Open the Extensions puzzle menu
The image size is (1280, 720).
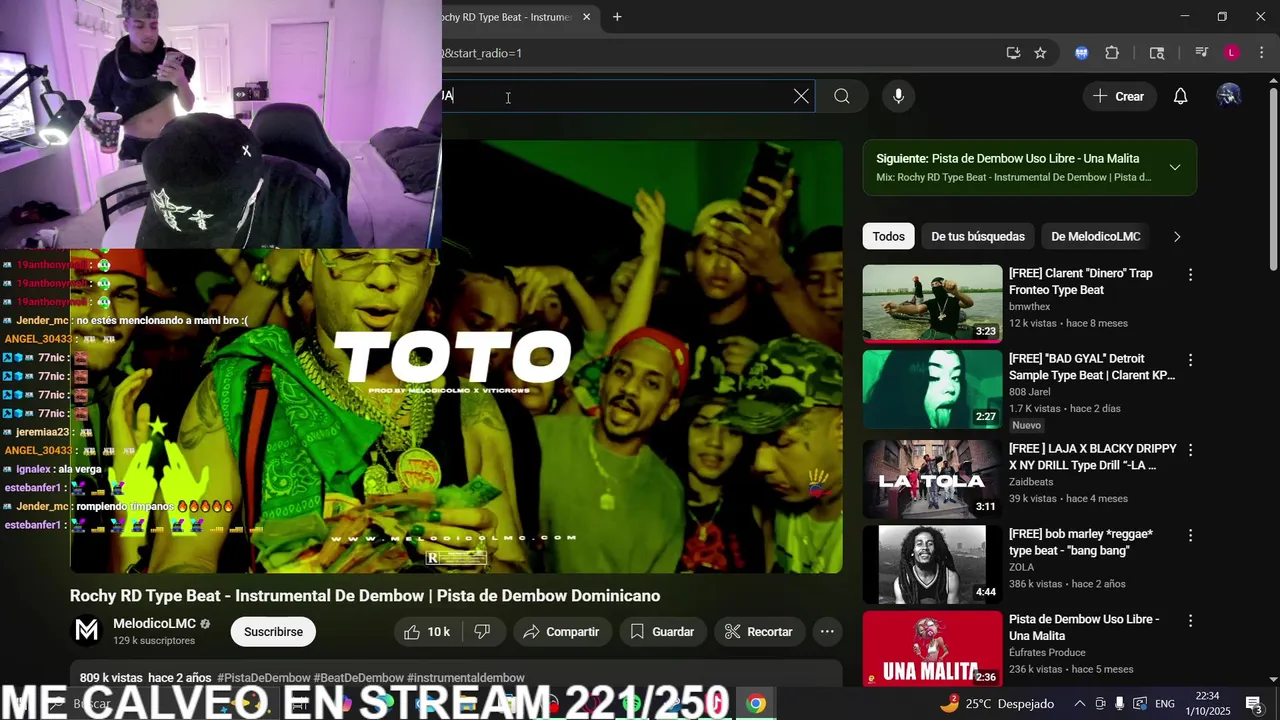[x=1112, y=53]
